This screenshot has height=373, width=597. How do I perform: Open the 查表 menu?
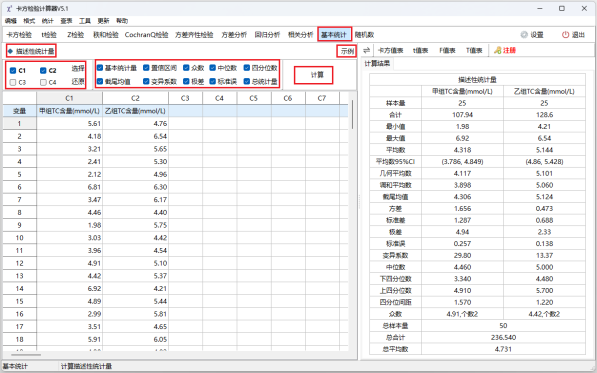point(66,21)
